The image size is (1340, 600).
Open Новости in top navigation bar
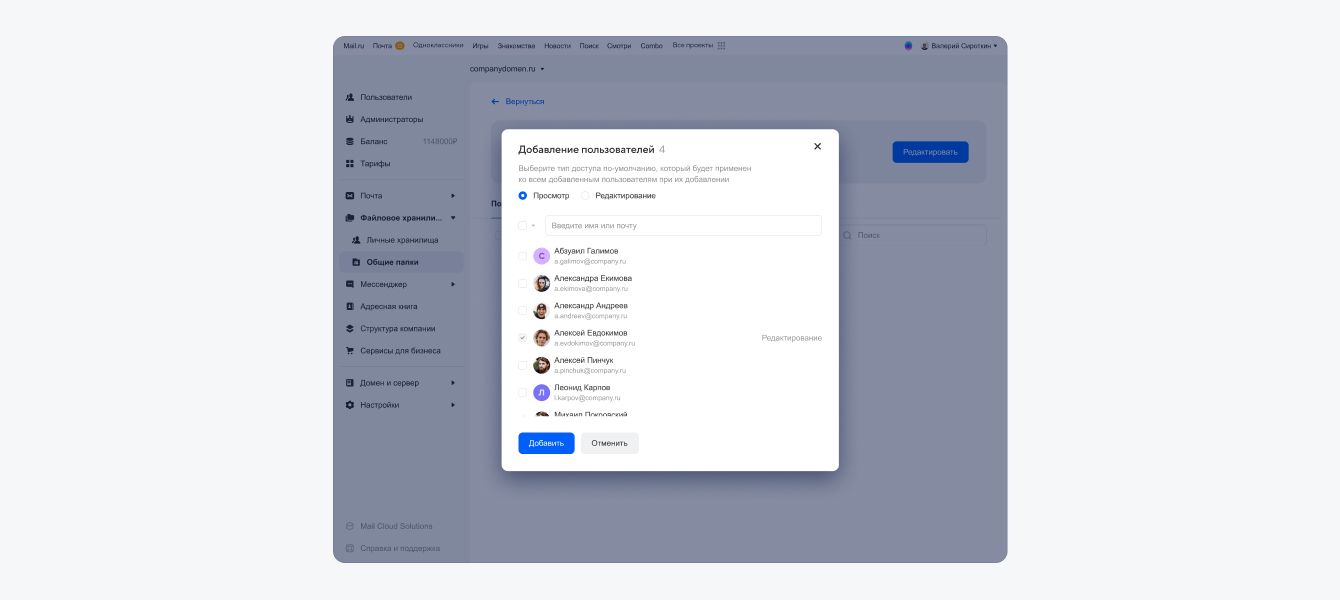click(557, 45)
